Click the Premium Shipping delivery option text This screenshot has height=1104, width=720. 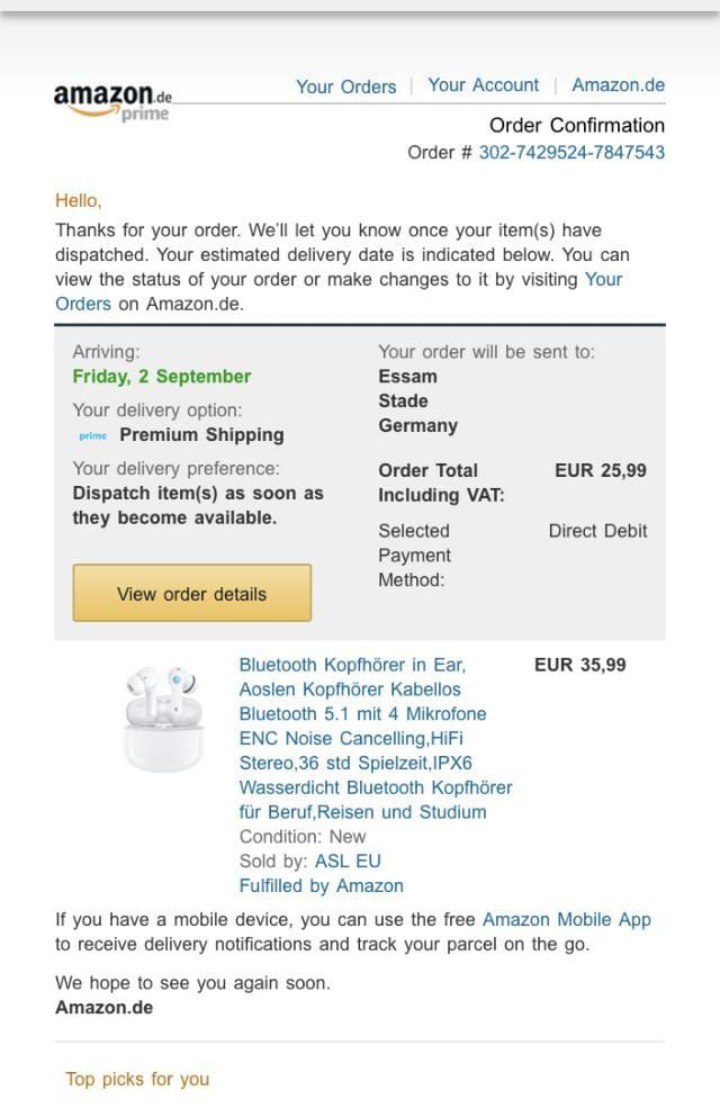pos(202,435)
